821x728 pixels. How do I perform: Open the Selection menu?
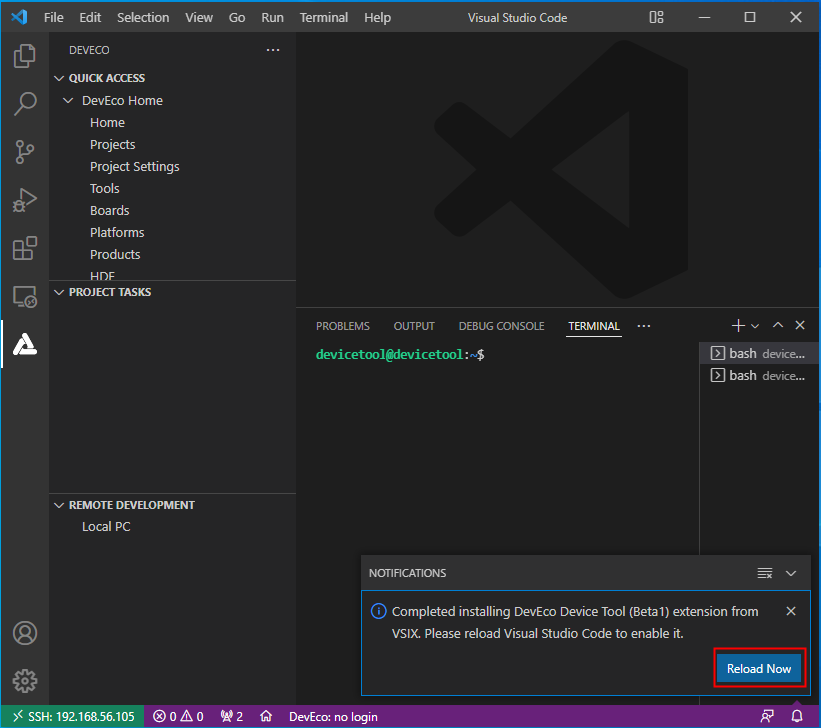(143, 17)
